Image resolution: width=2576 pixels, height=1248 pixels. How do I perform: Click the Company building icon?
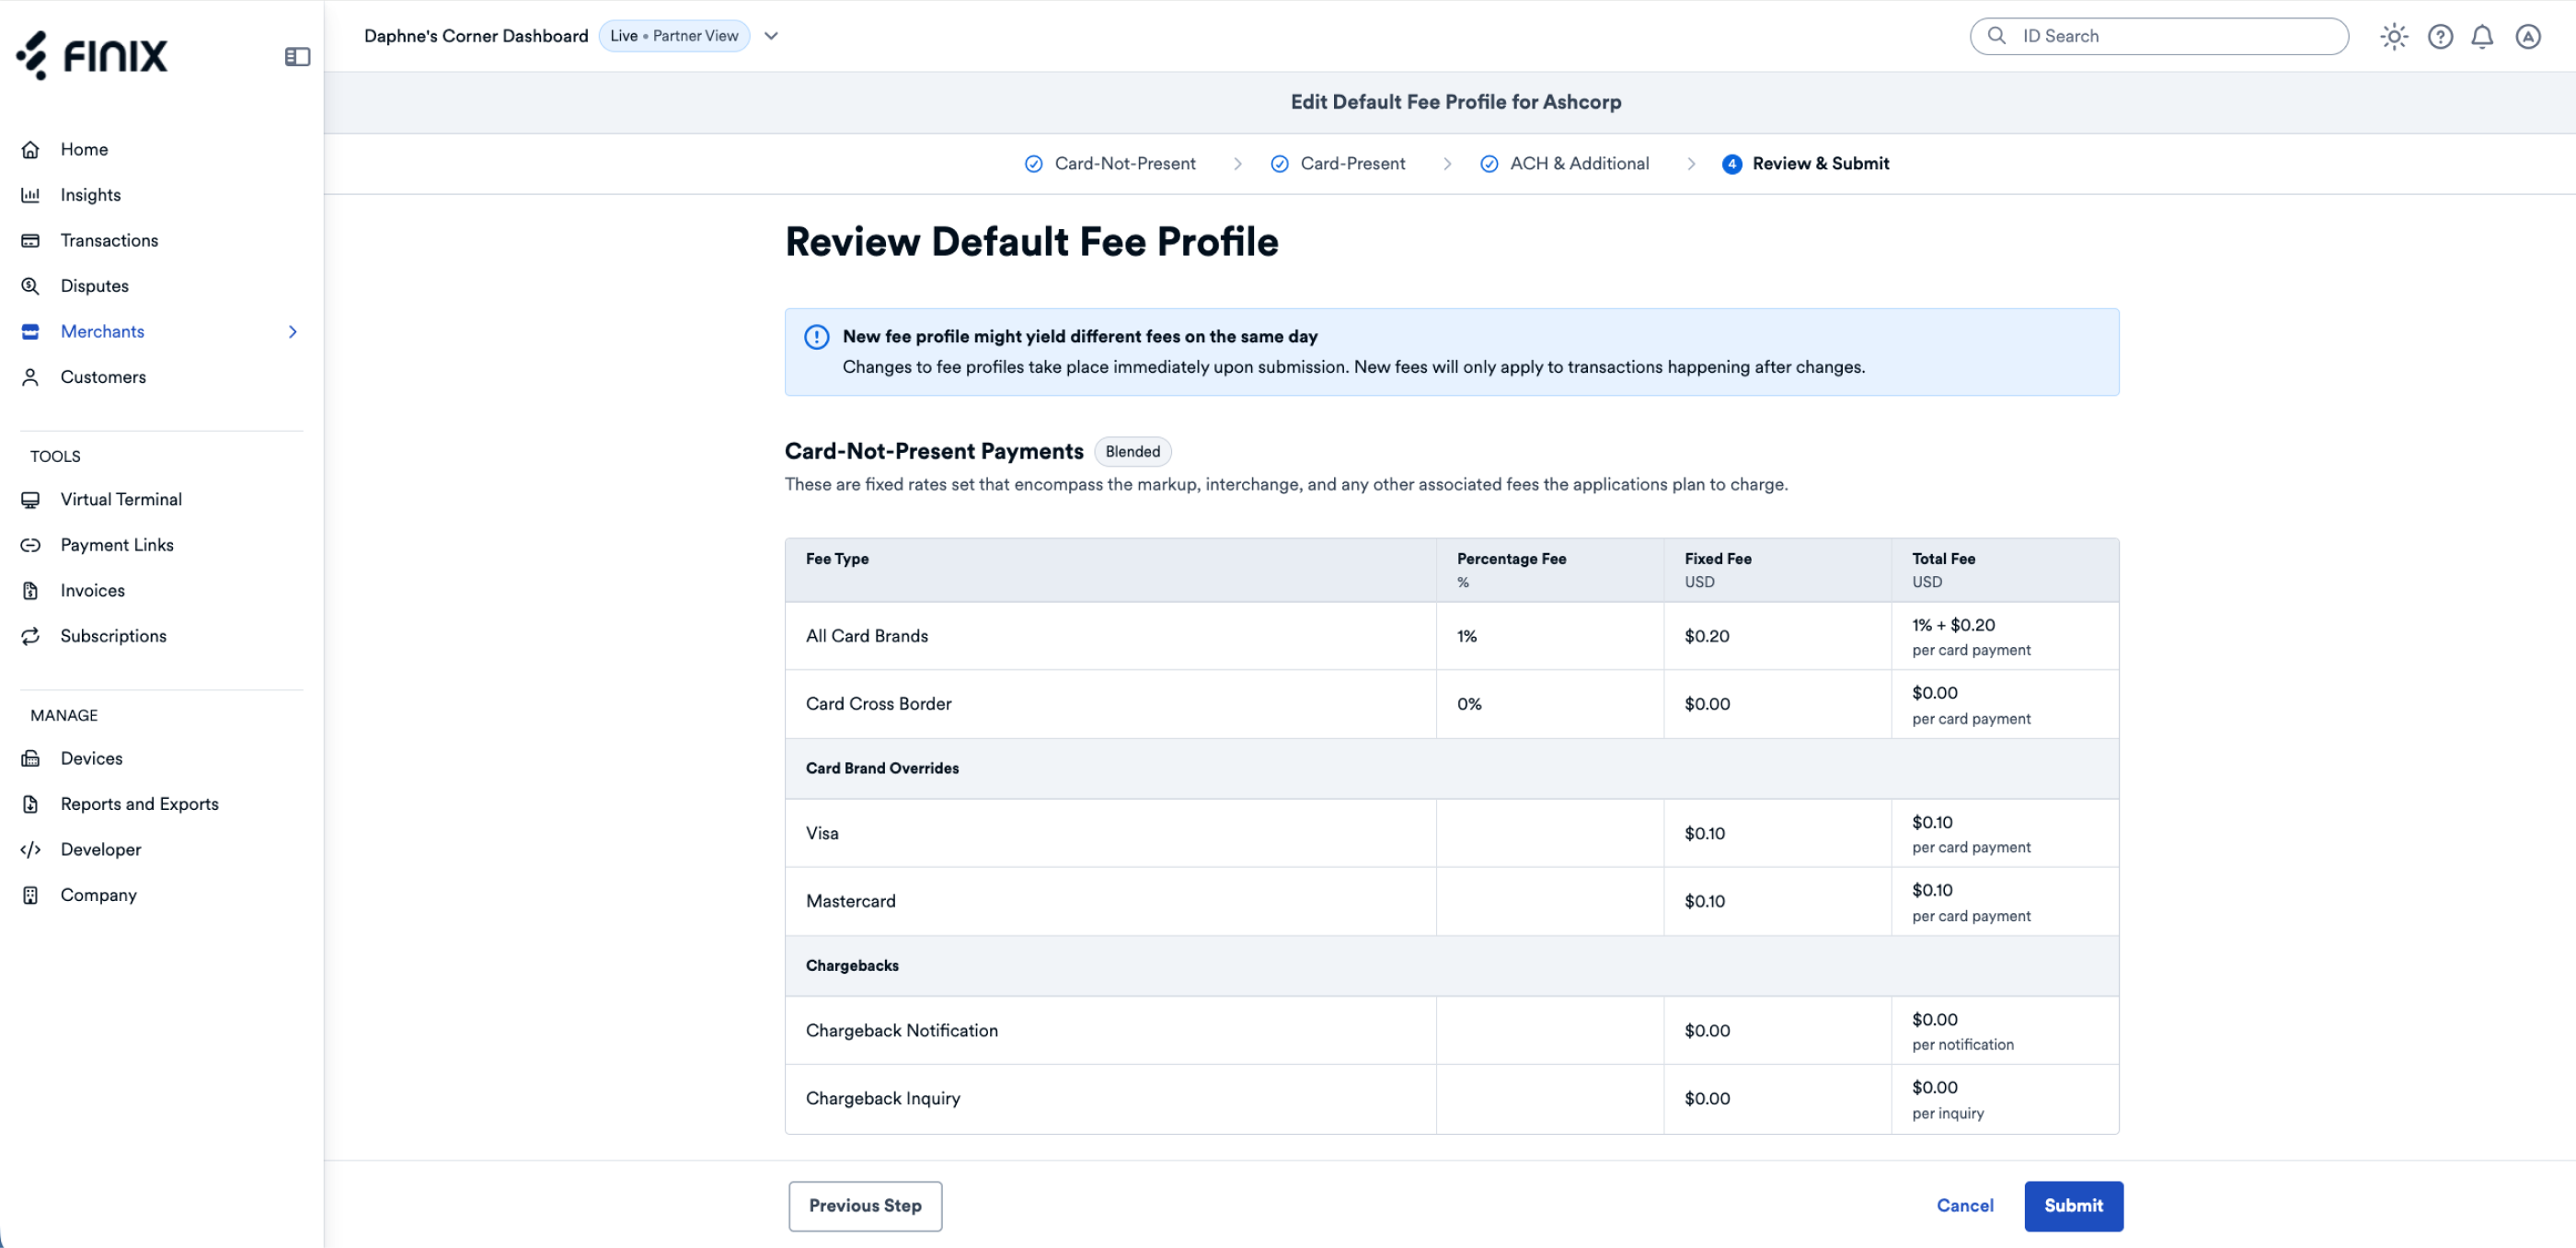(30, 895)
